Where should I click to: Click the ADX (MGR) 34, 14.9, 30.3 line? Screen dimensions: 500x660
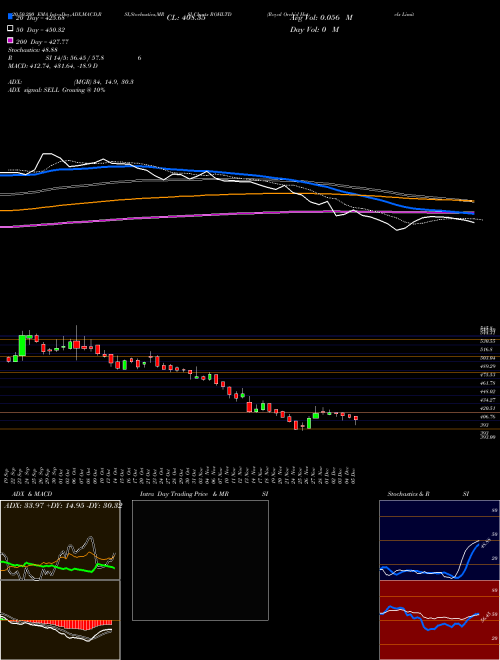pyautogui.click(x=71, y=82)
